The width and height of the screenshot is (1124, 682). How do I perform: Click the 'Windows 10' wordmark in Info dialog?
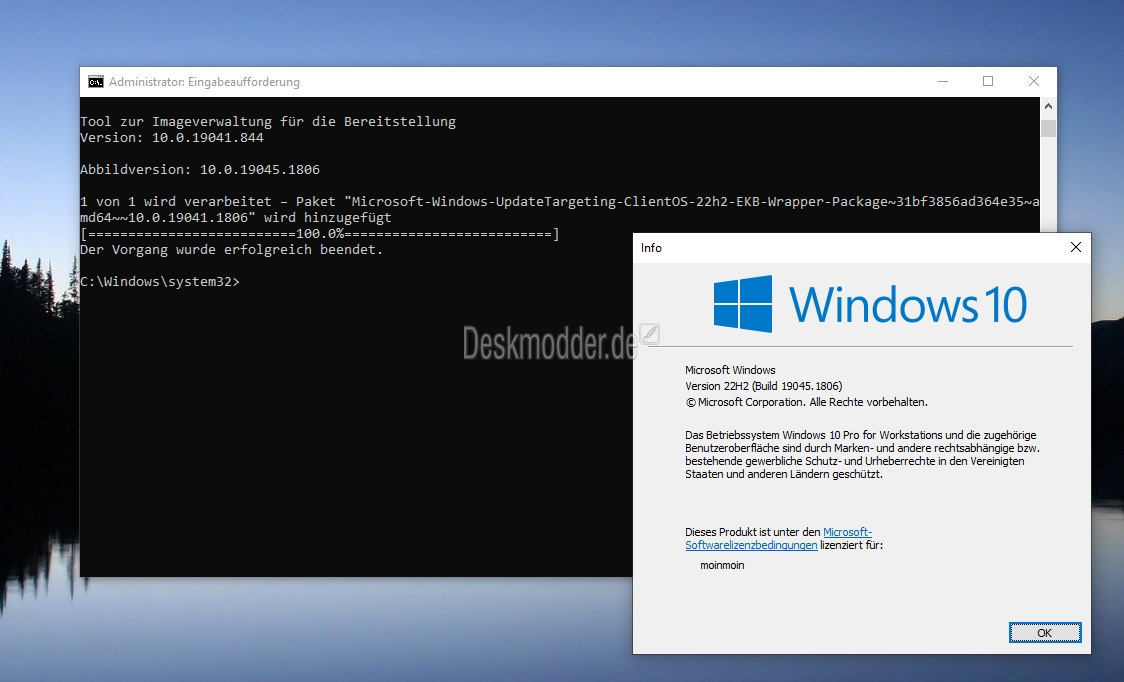908,305
